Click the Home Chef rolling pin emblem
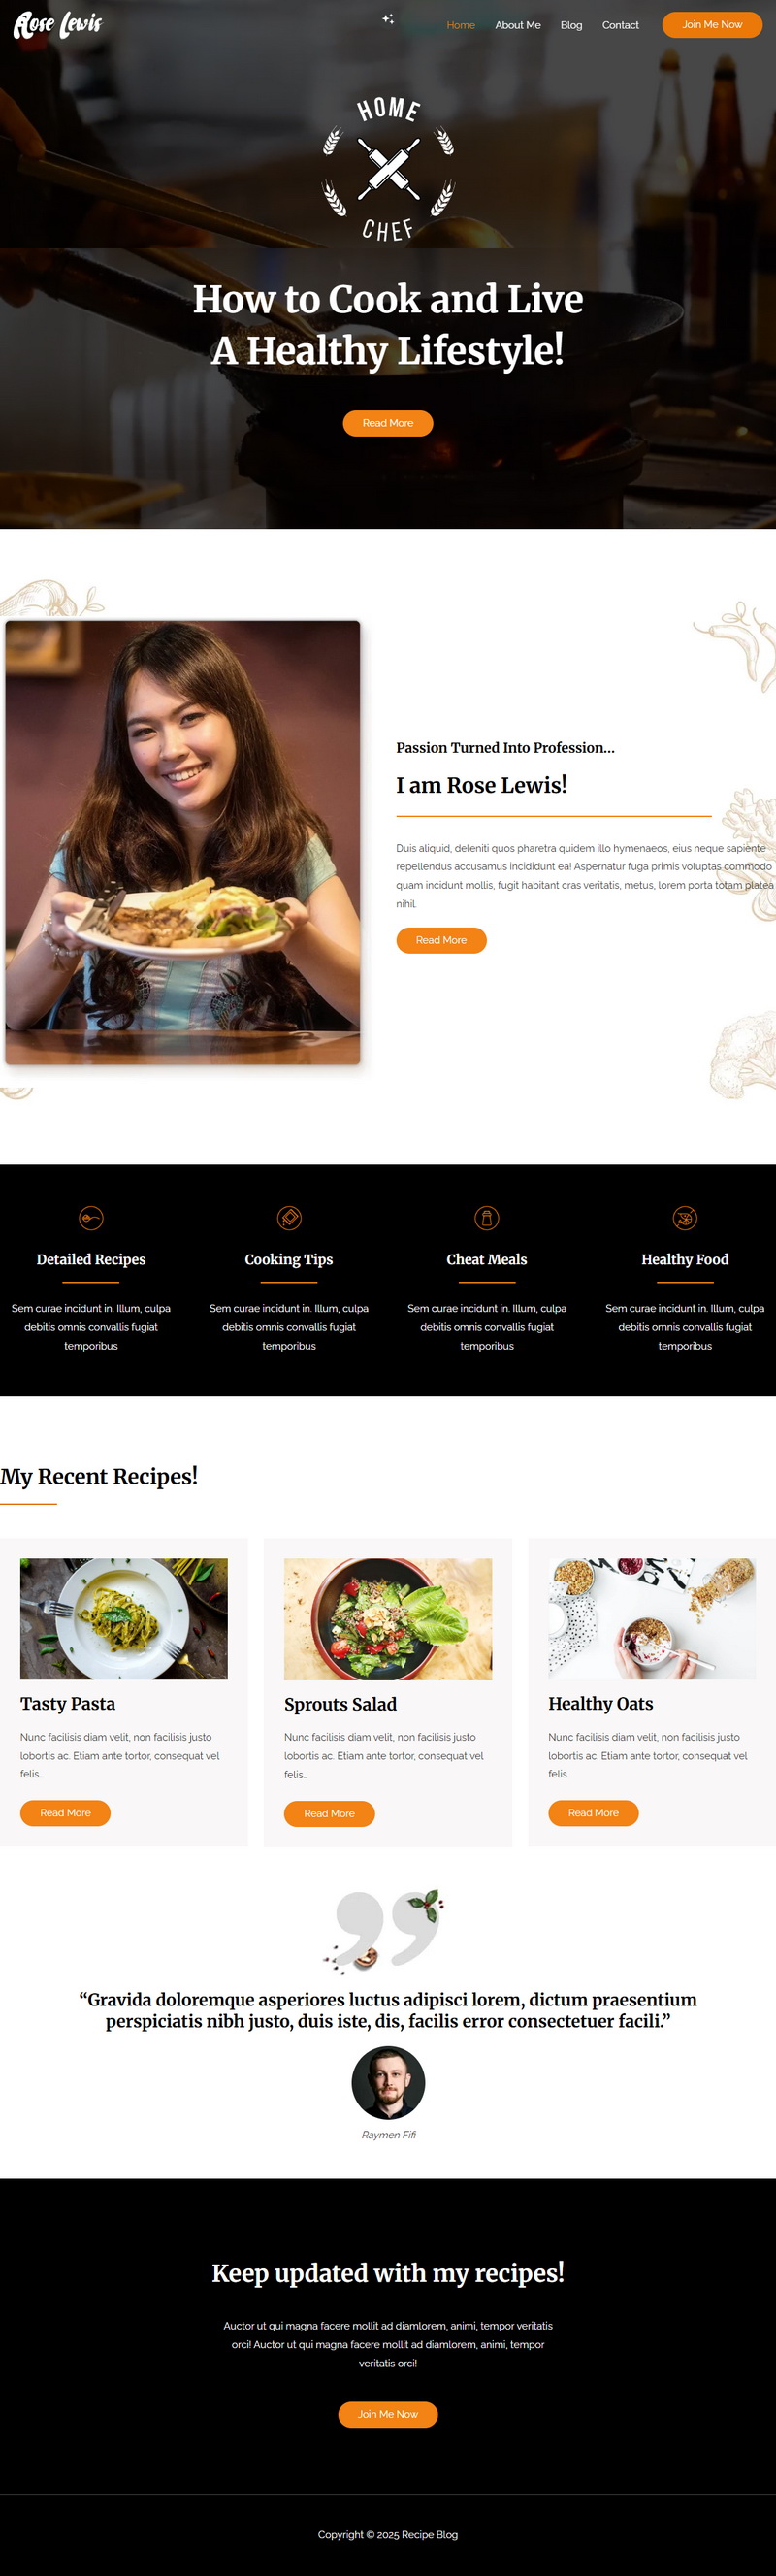The width and height of the screenshot is (776, 2576). 388,169
